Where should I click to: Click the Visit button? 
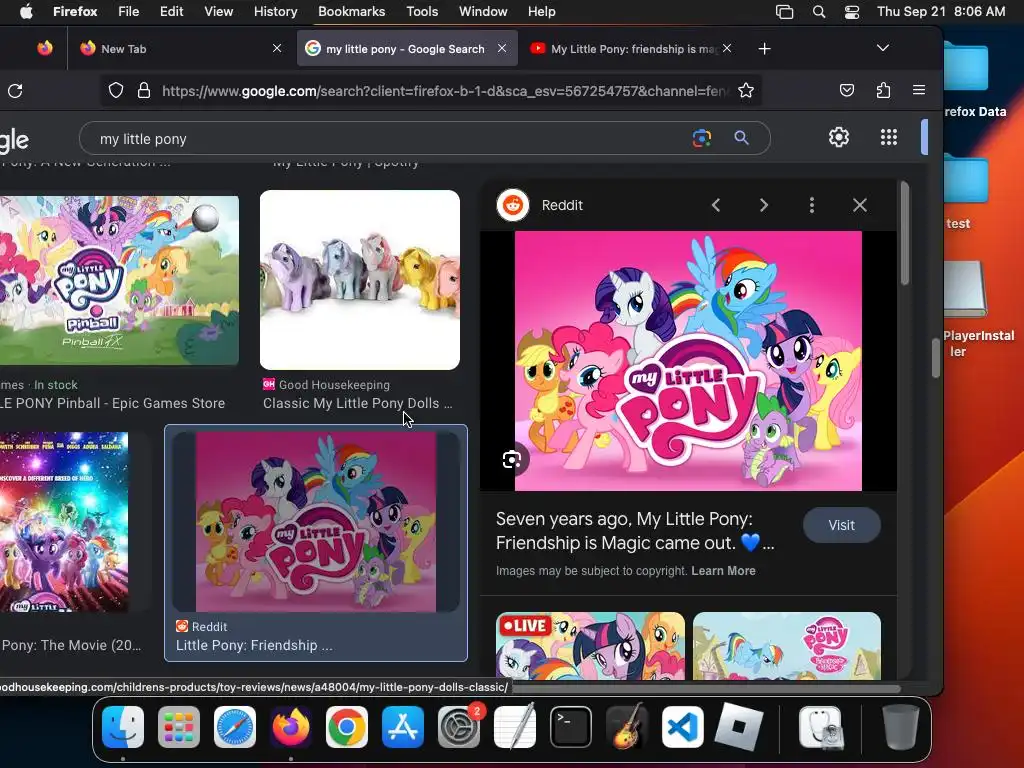click(x=841, y=525)
